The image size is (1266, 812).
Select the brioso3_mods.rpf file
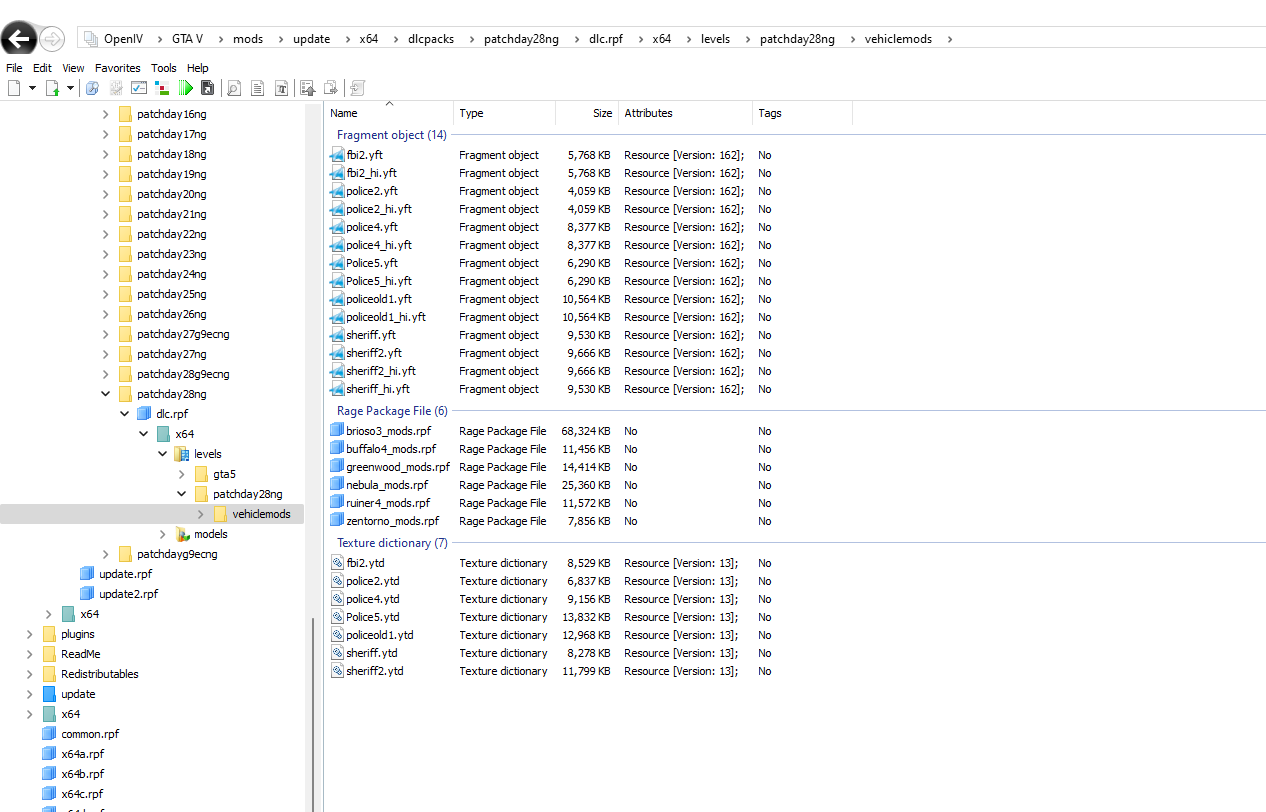click(388, 431)
